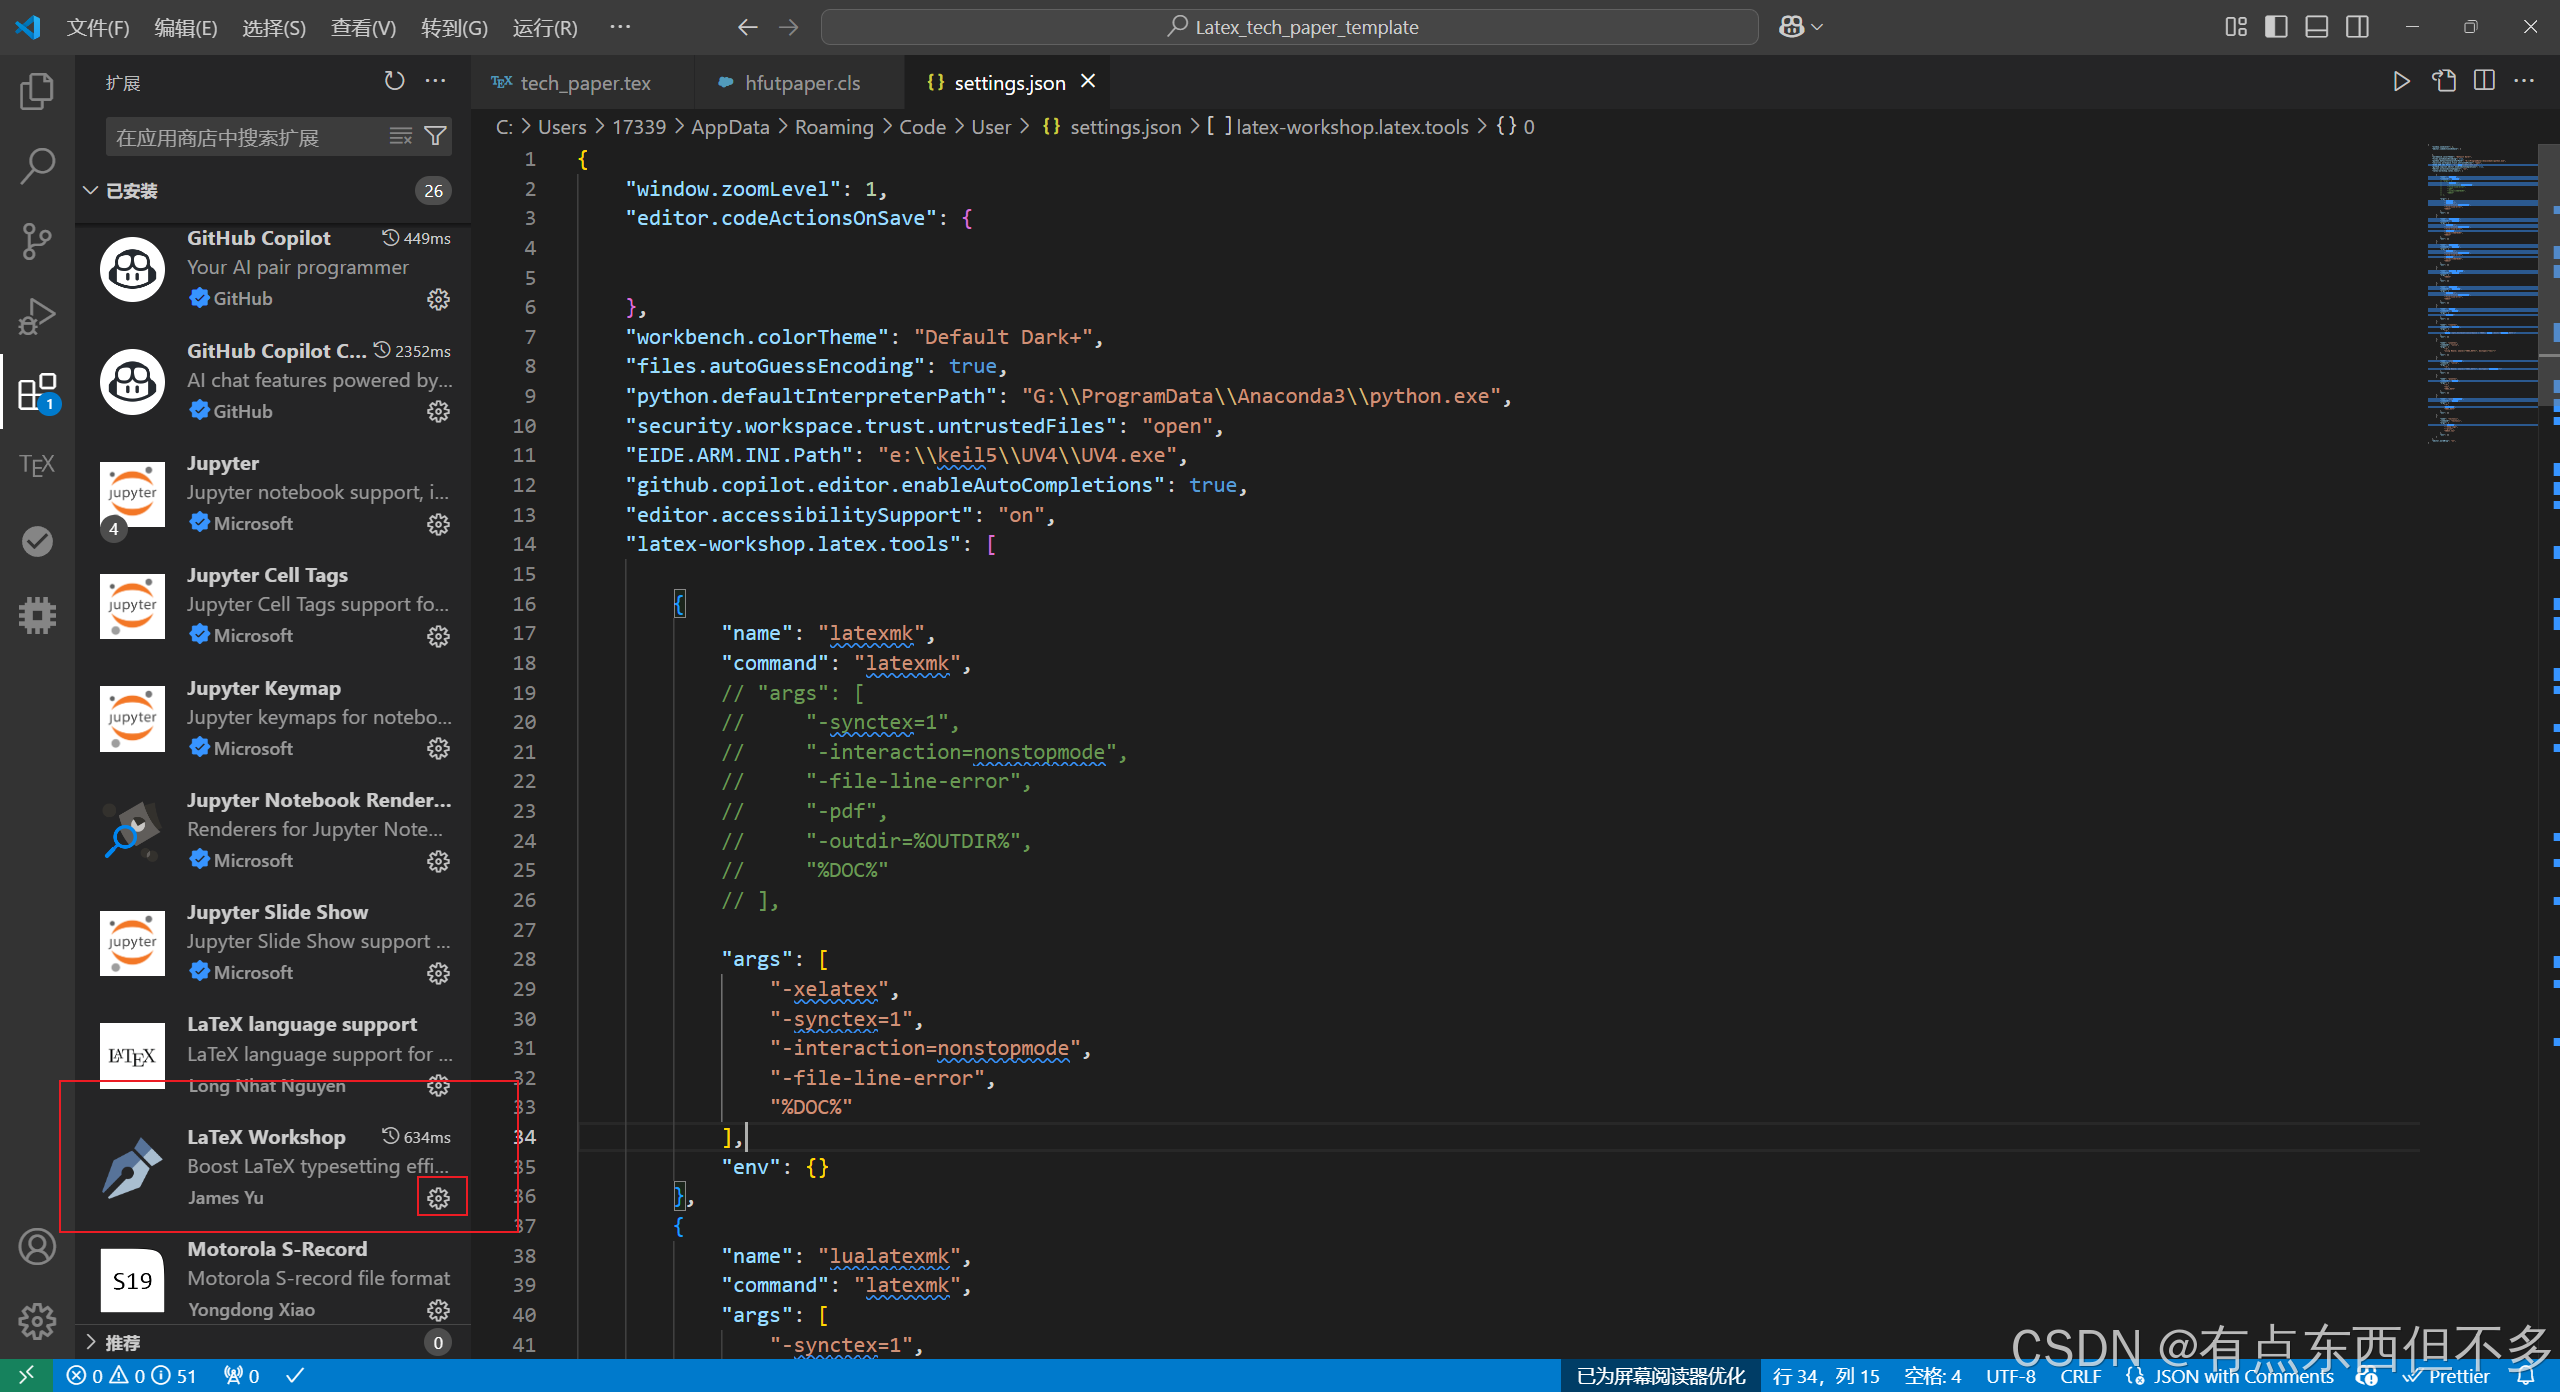
Task: Open the Explorer view in activity bar
Action: click(37, 91)
